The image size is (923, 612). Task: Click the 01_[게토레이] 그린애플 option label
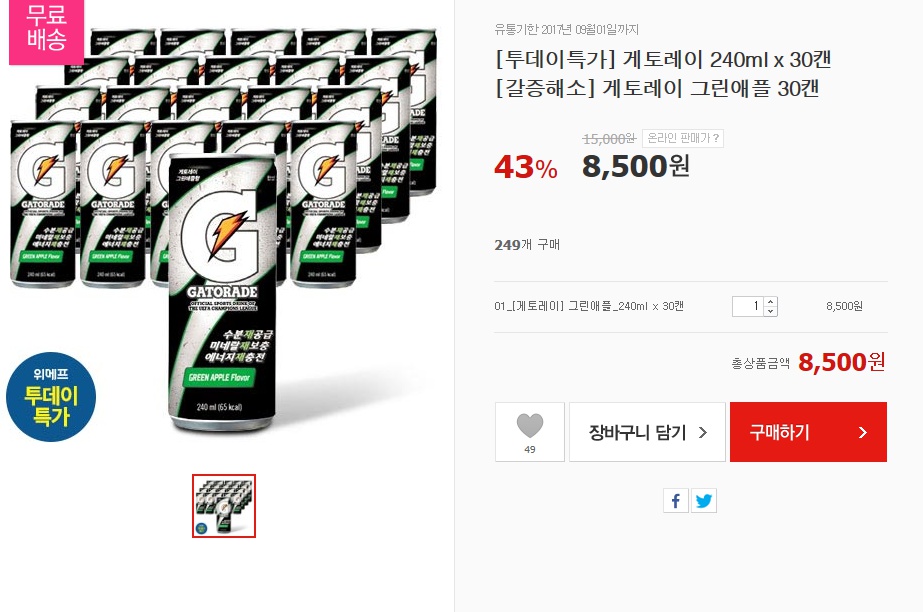point(589,306)
